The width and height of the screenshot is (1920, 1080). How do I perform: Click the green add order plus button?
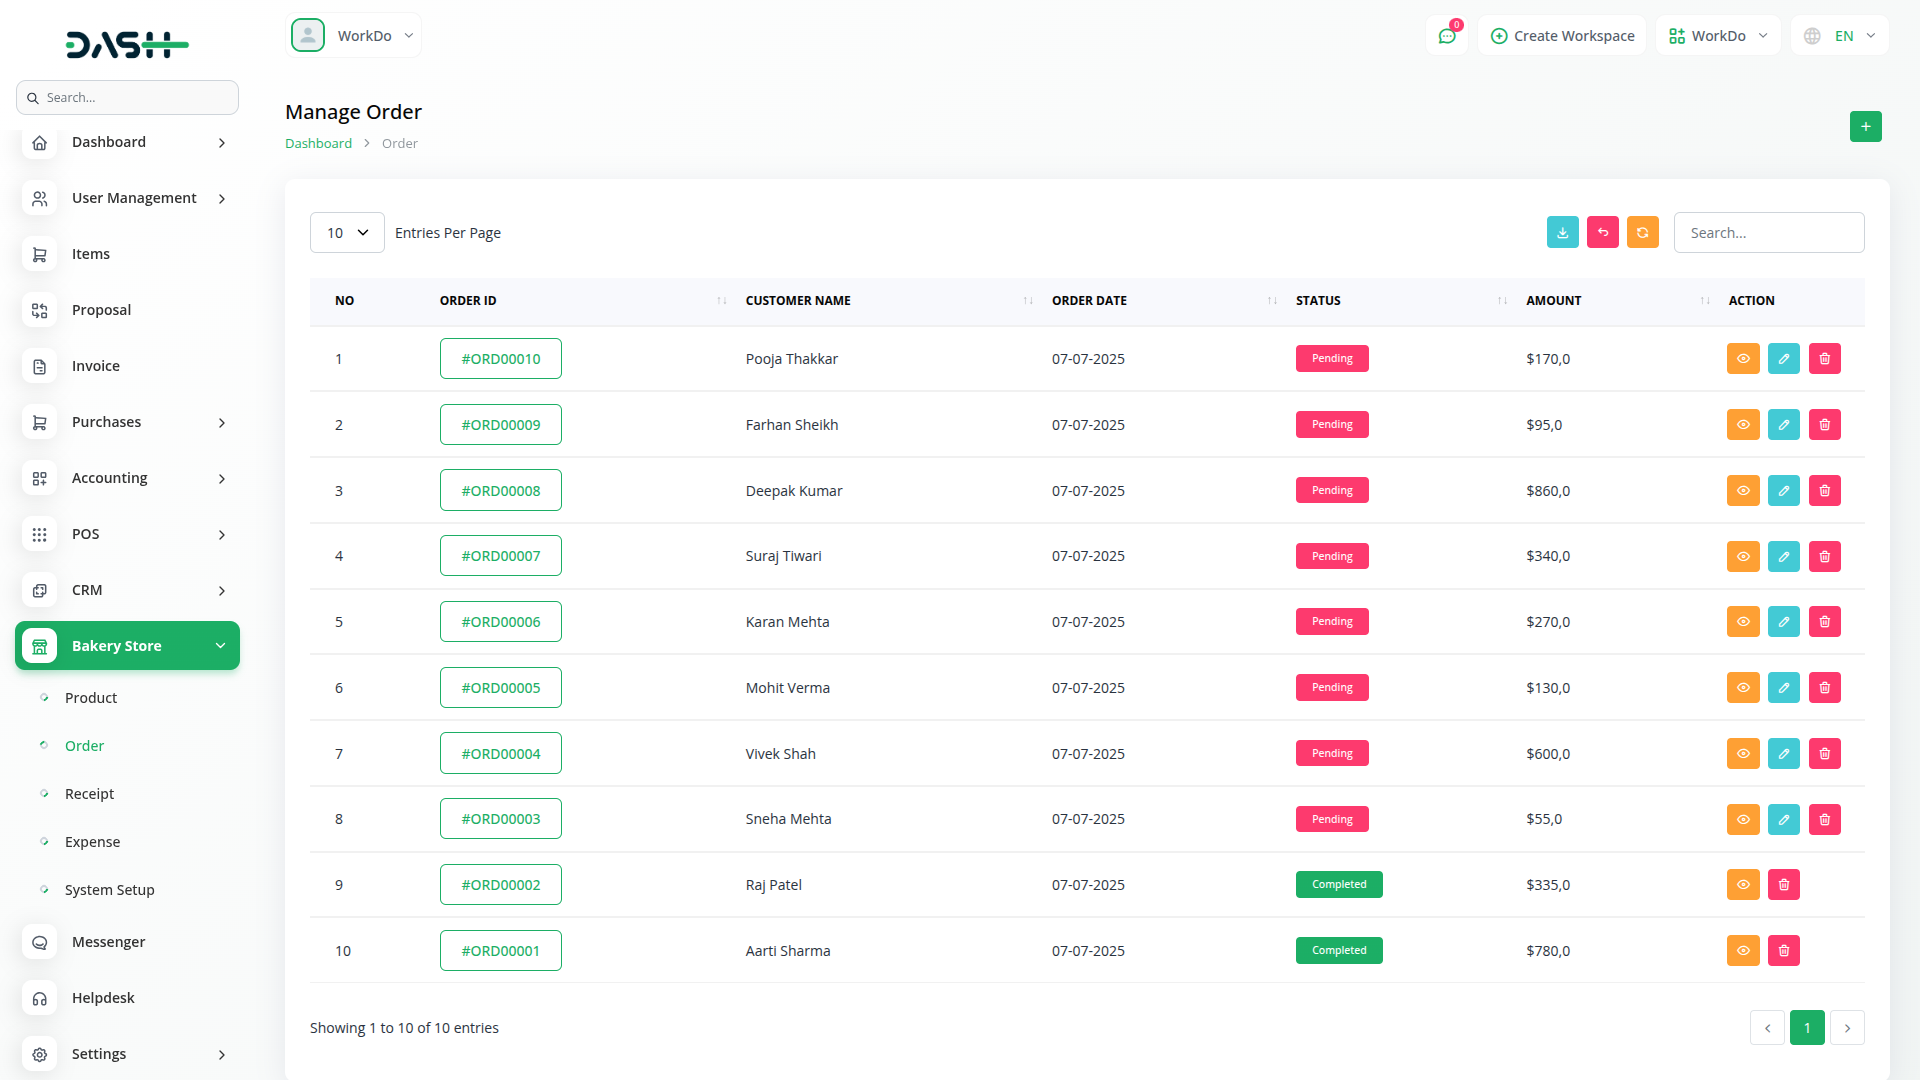point(1865,127)
